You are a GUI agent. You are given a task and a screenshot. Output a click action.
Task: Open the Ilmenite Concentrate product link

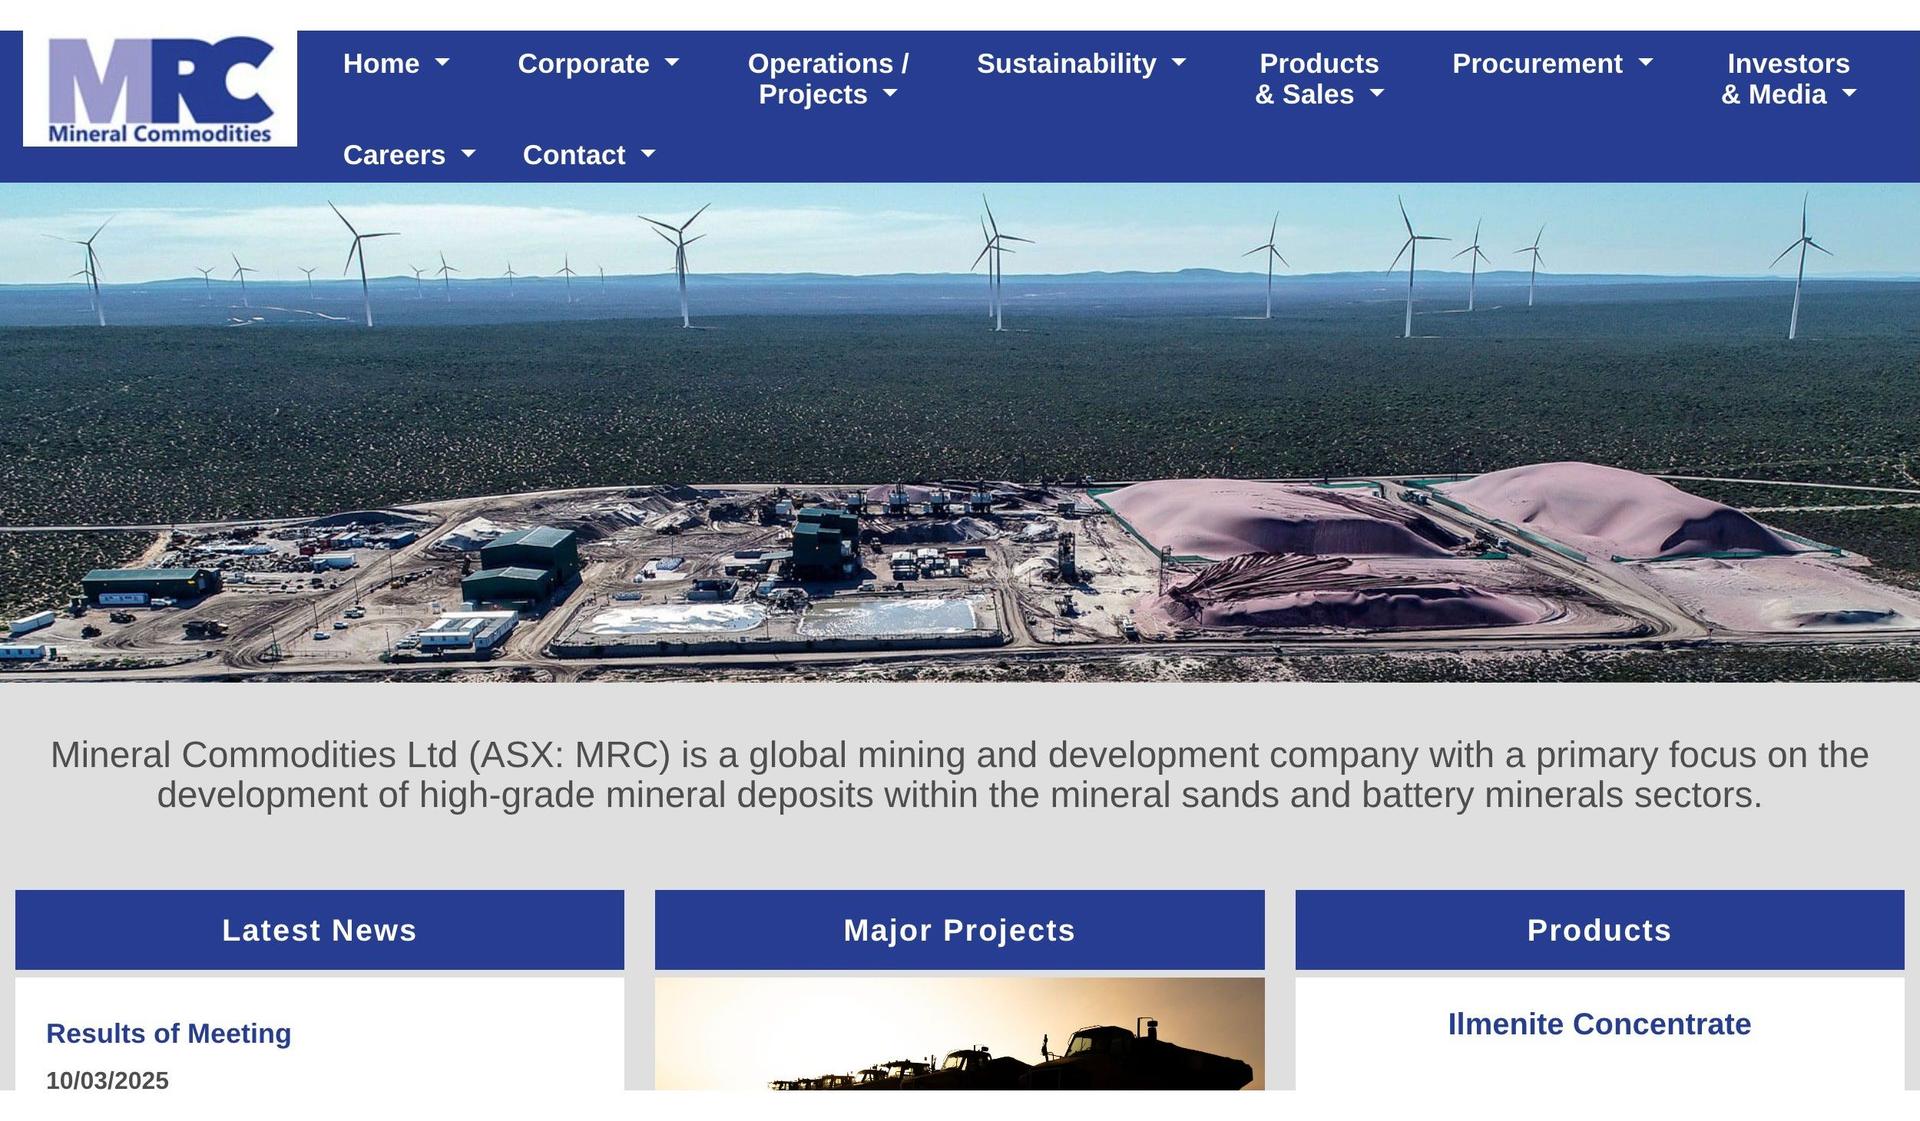[1599, 1024]
